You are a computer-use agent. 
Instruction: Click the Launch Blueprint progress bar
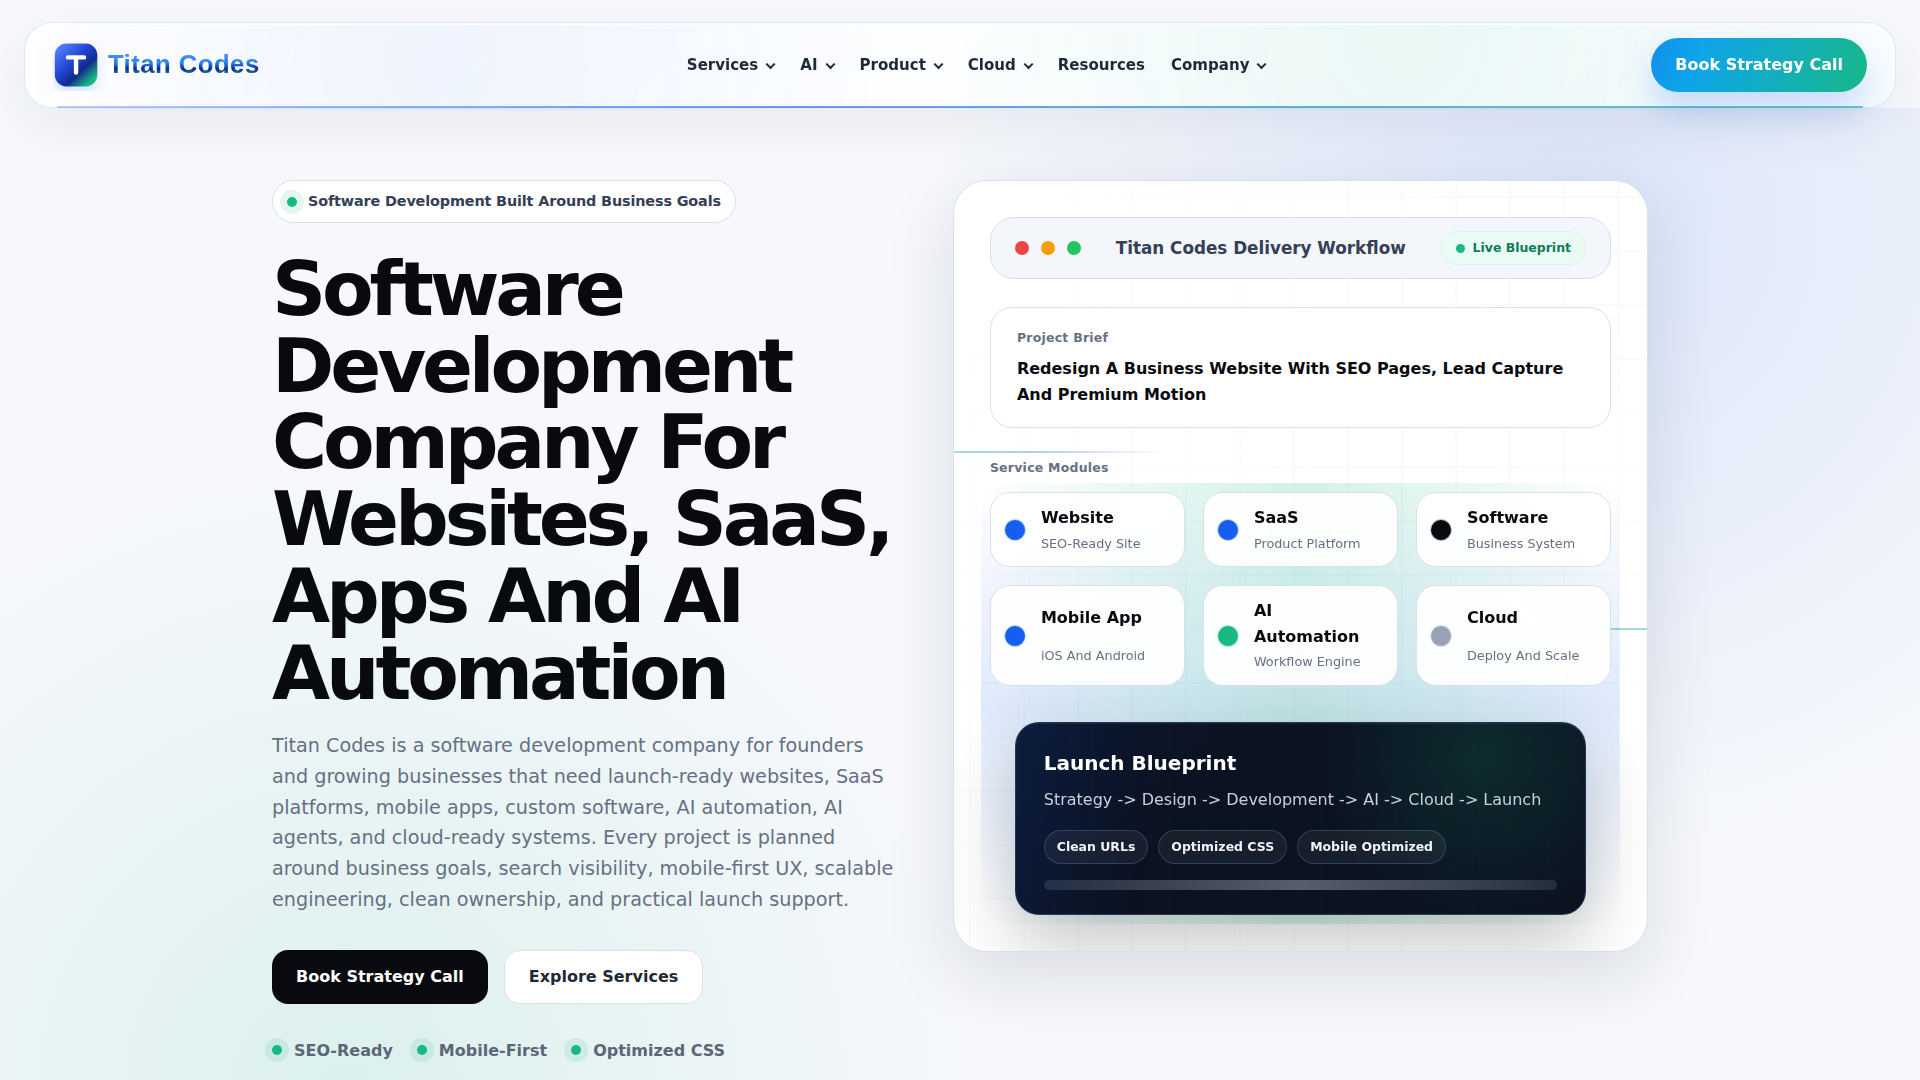[1300, 885]
